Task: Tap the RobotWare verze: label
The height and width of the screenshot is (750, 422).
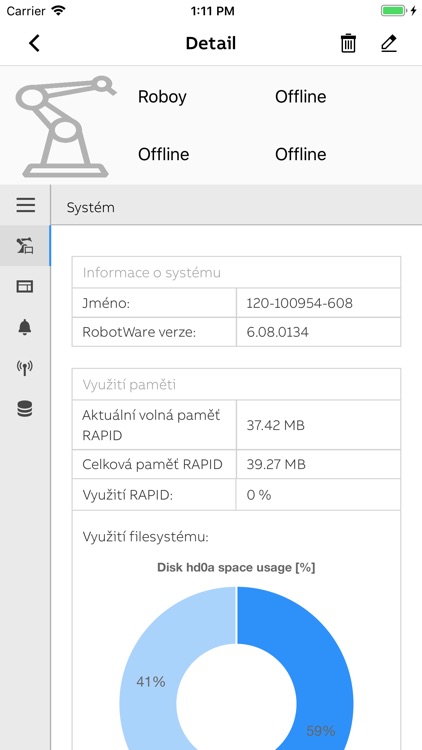Action: [x=139, y=332]
